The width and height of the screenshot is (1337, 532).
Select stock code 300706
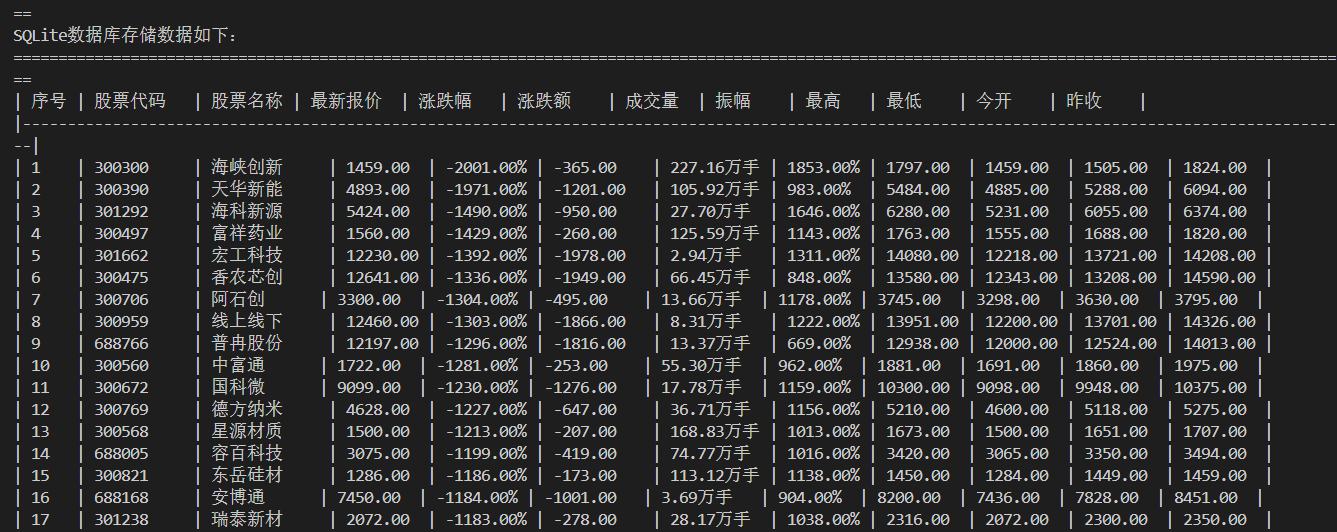[x=122, y=299]
